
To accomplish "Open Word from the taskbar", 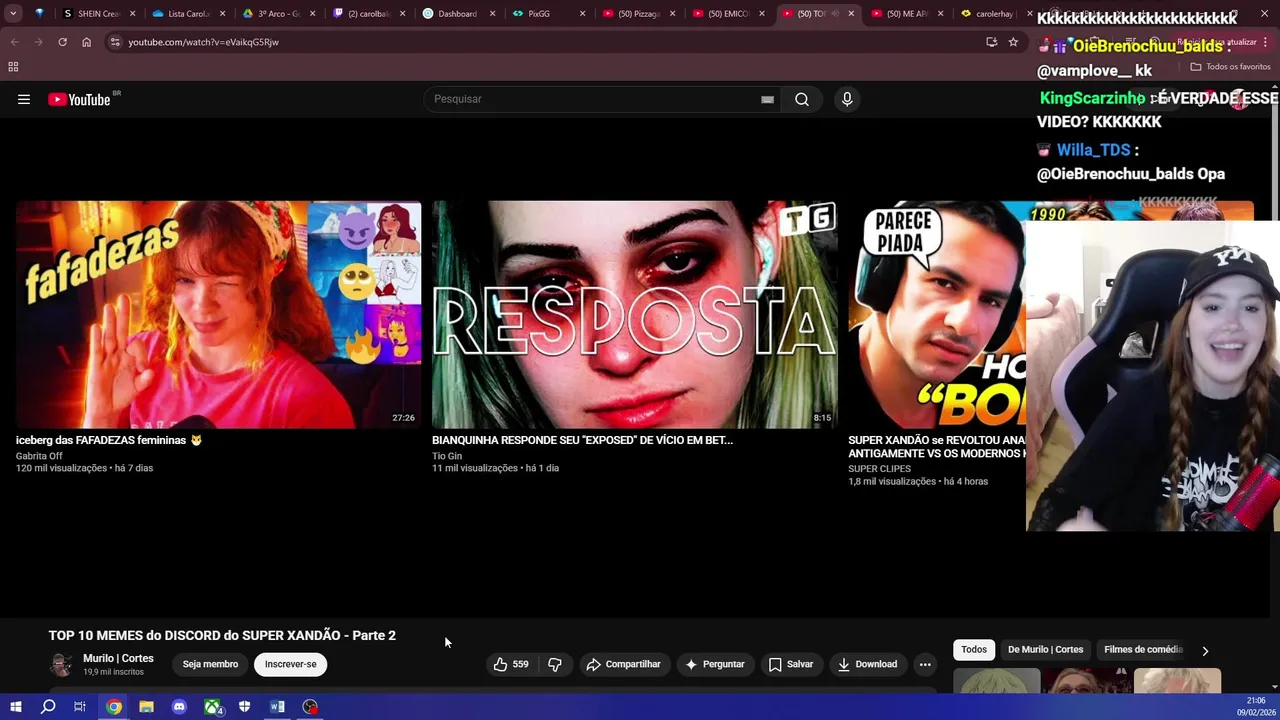I will (x=277, y=707).
